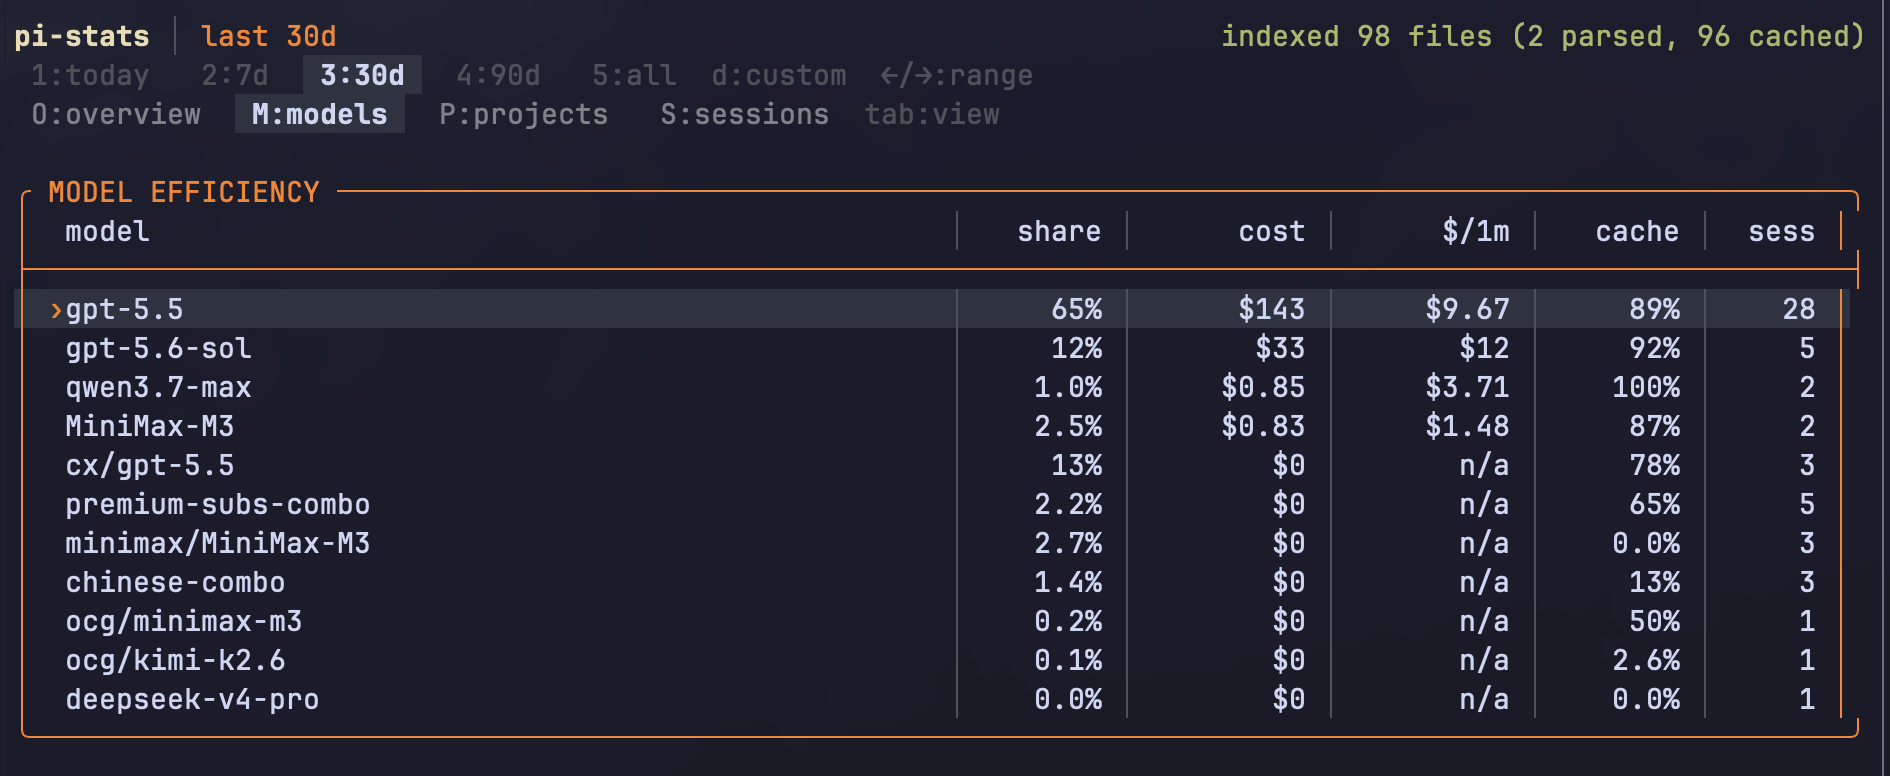Click the ←/→:range hint

[x=957, y=75]
